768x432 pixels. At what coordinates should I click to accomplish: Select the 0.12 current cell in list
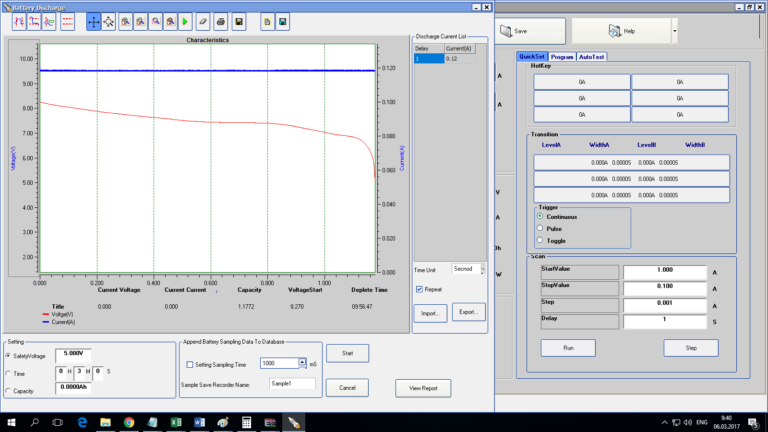[459, 59]
